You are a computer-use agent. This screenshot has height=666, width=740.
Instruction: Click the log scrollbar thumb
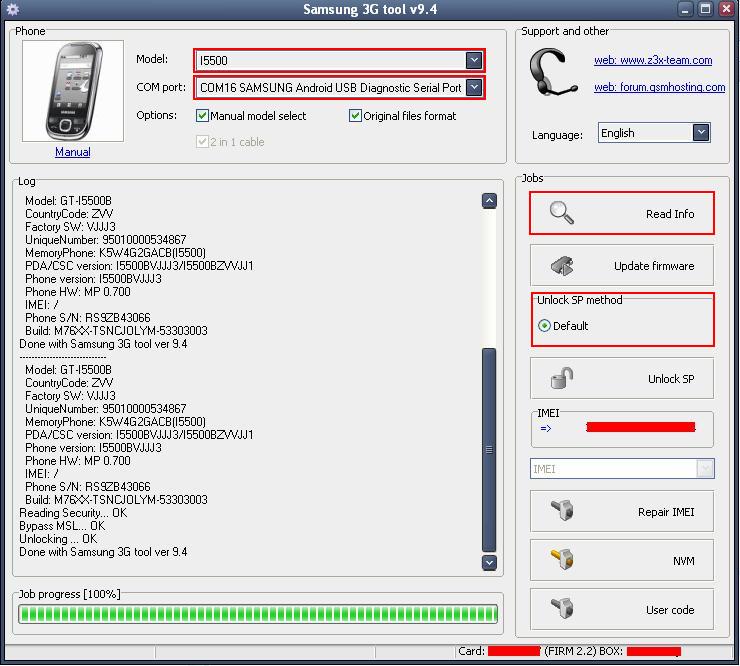(489, 450)
